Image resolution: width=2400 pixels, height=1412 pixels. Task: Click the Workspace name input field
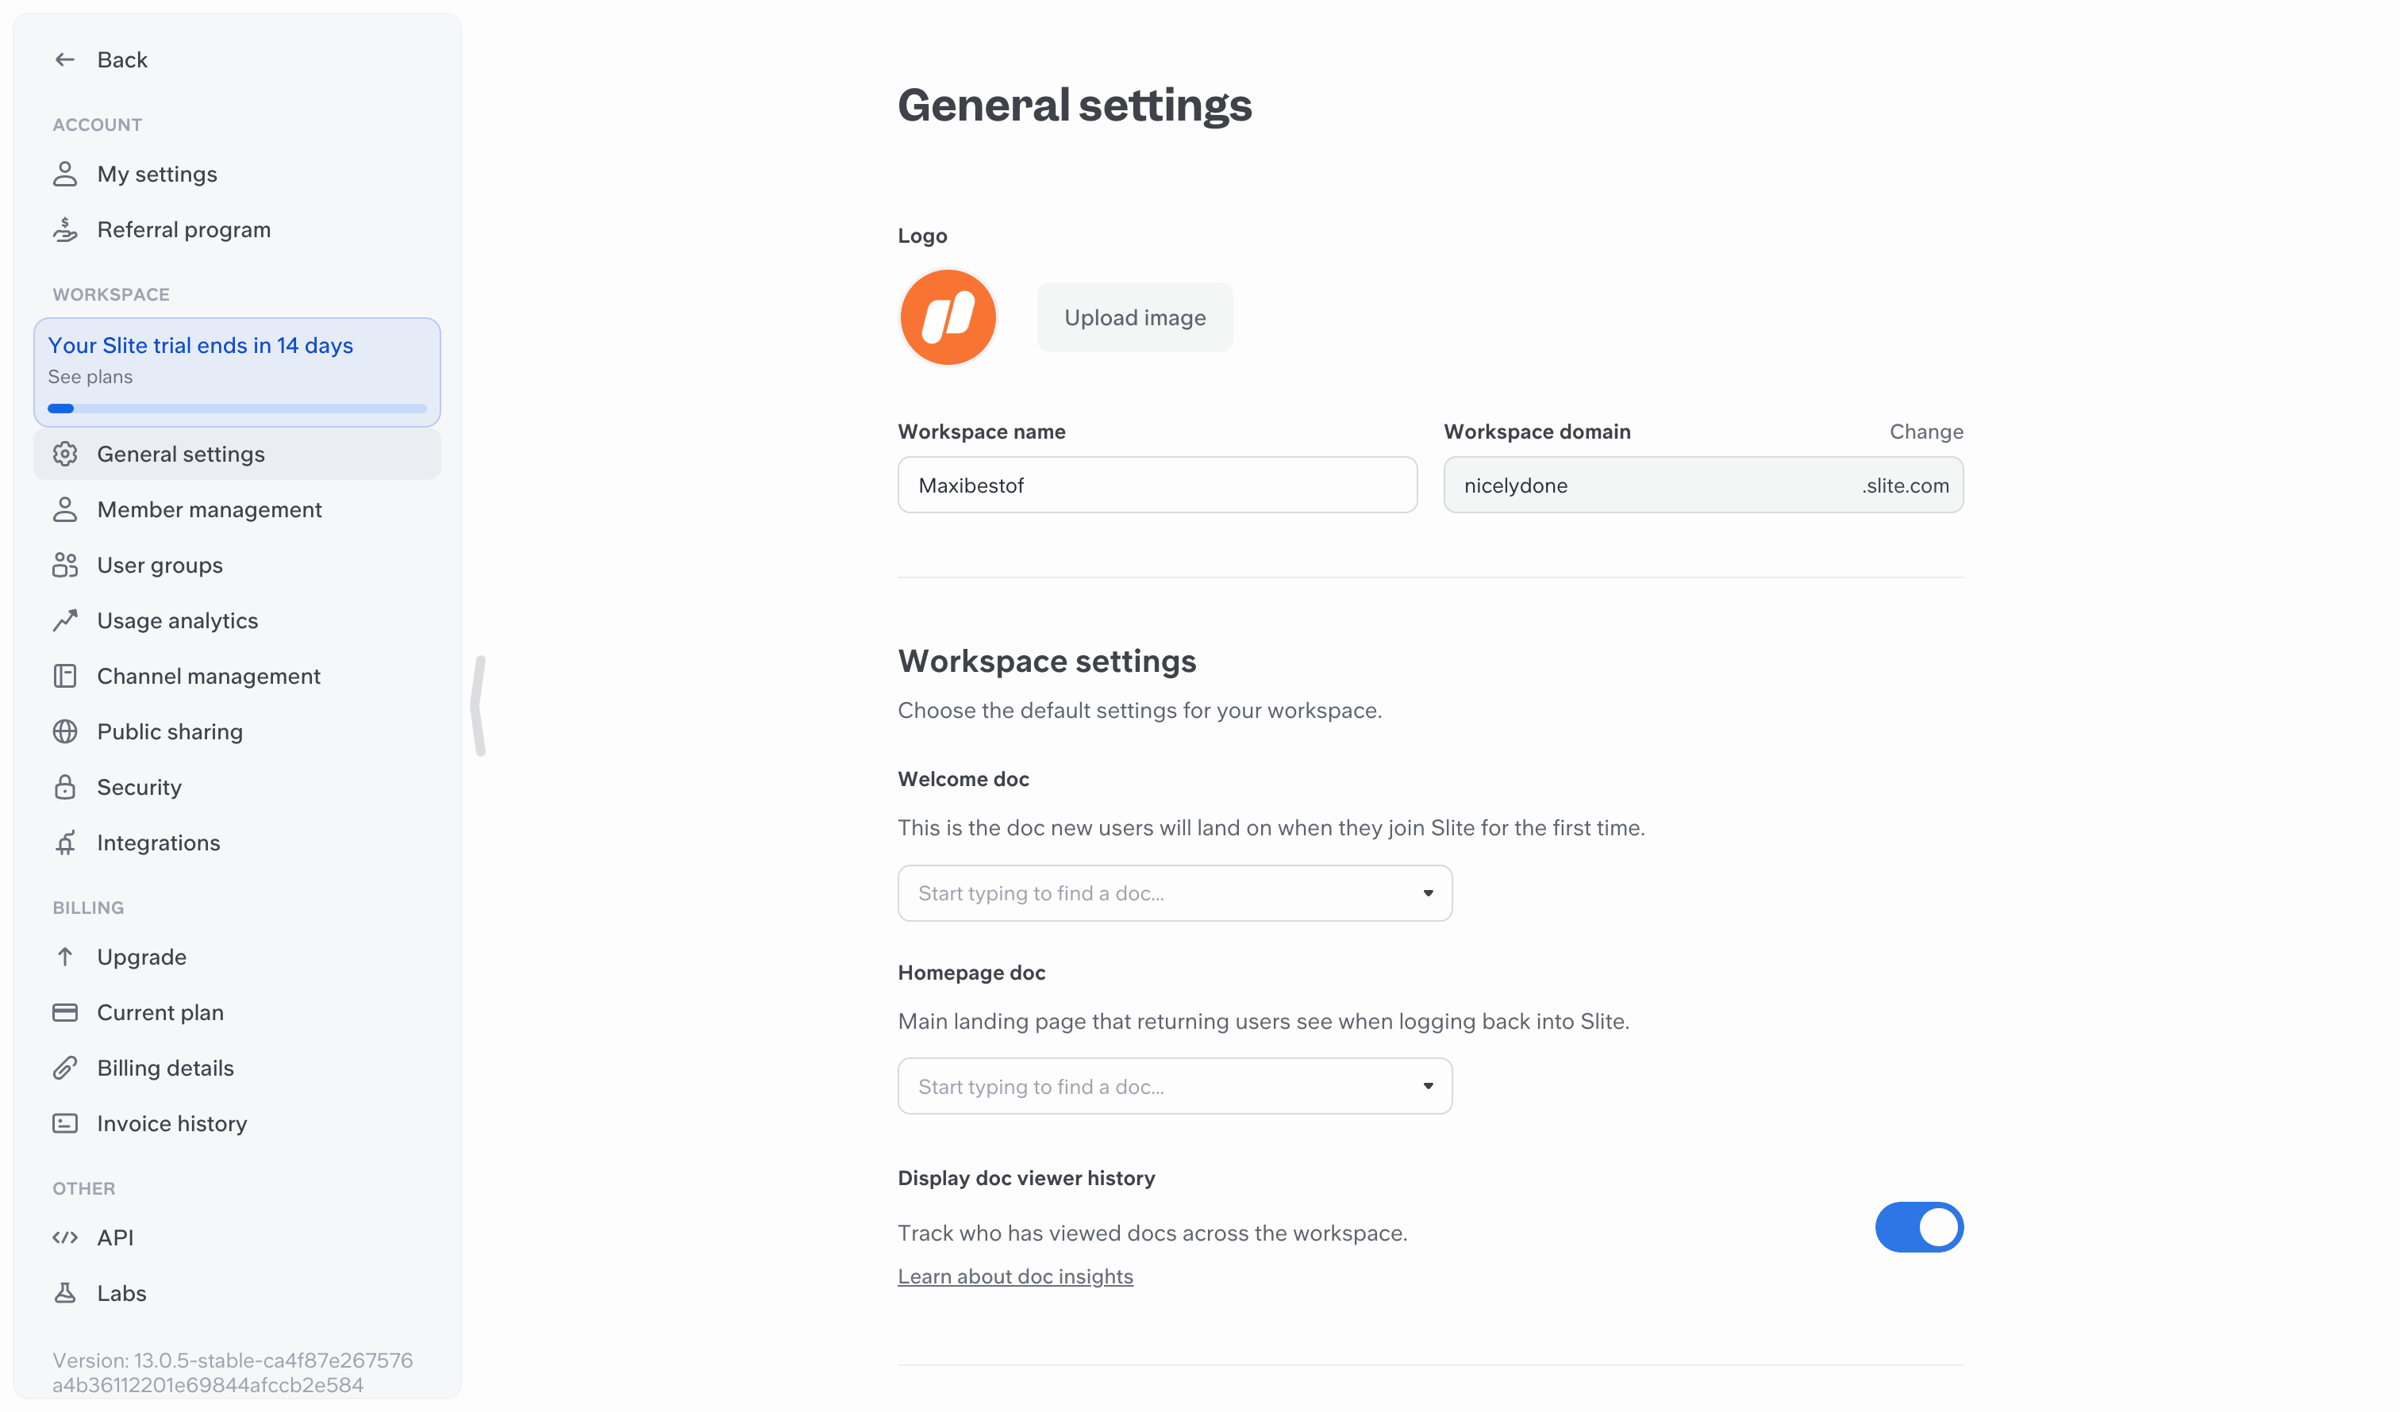click(1157, 485)
